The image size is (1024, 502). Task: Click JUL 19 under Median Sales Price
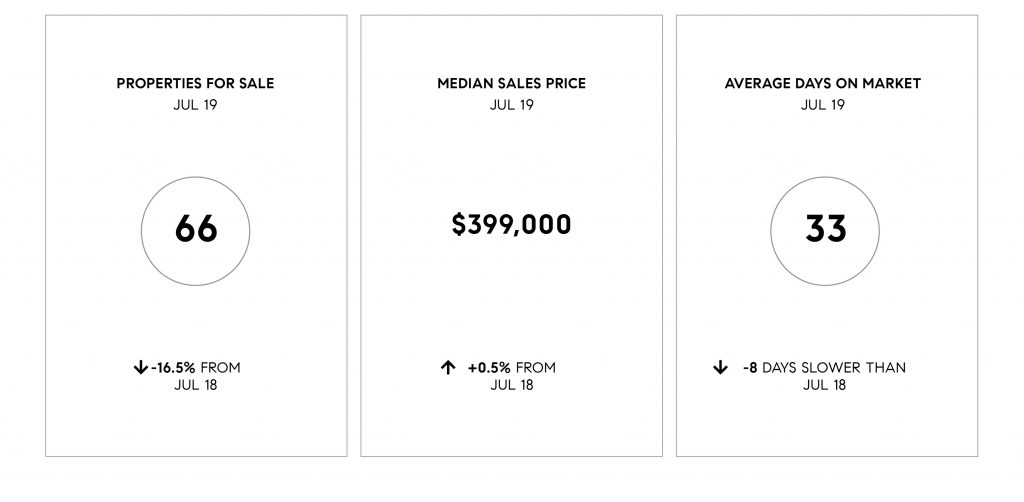pos(511,104)
